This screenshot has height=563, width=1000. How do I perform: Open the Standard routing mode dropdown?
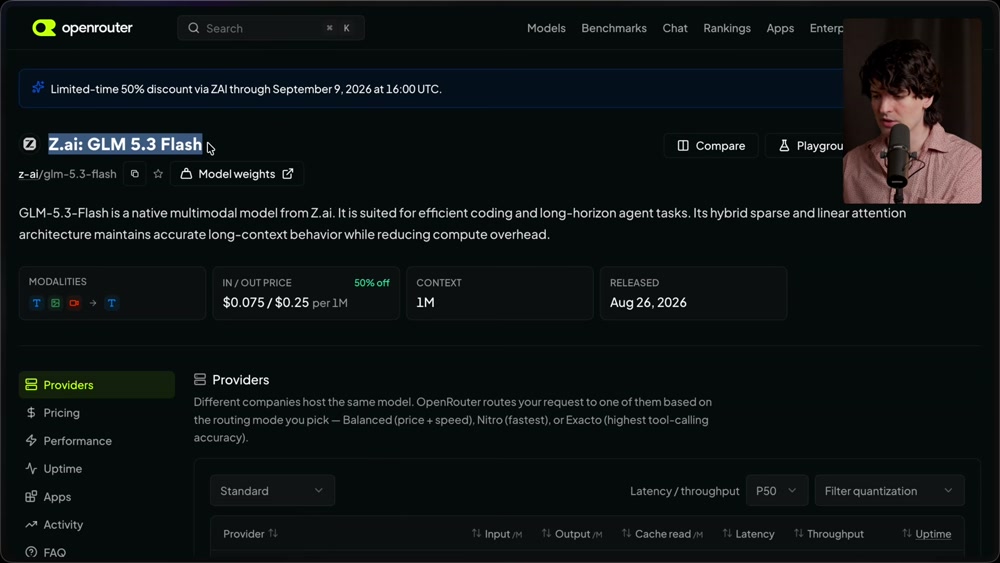click(272, 490)
